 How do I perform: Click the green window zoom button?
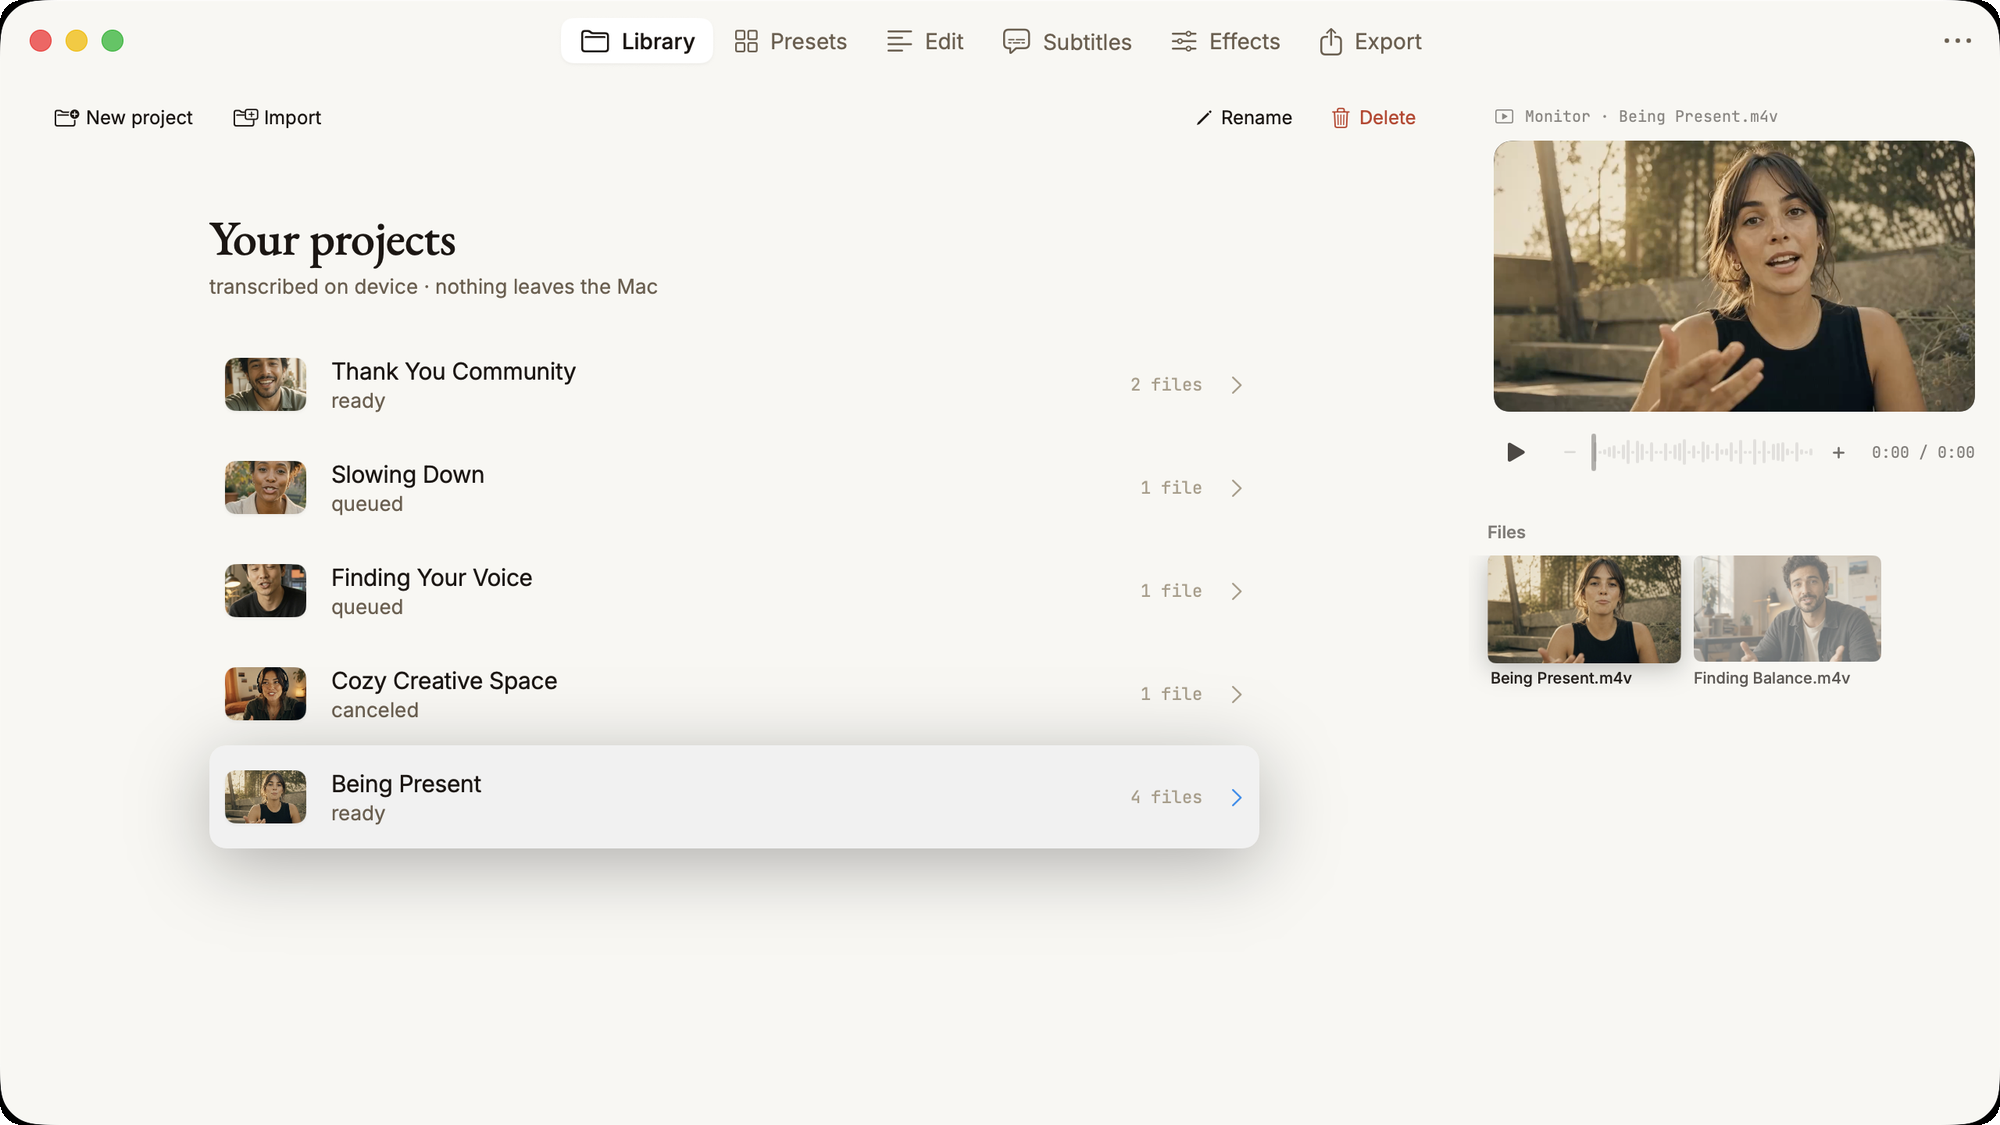pos(113,41)
